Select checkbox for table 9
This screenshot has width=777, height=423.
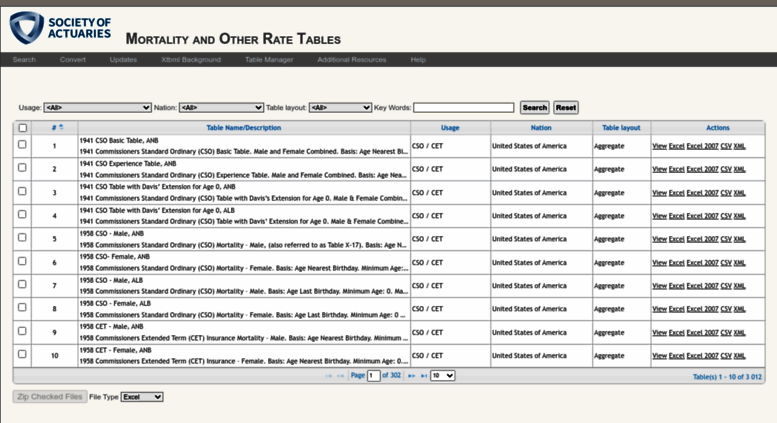[x=22, y=330]
